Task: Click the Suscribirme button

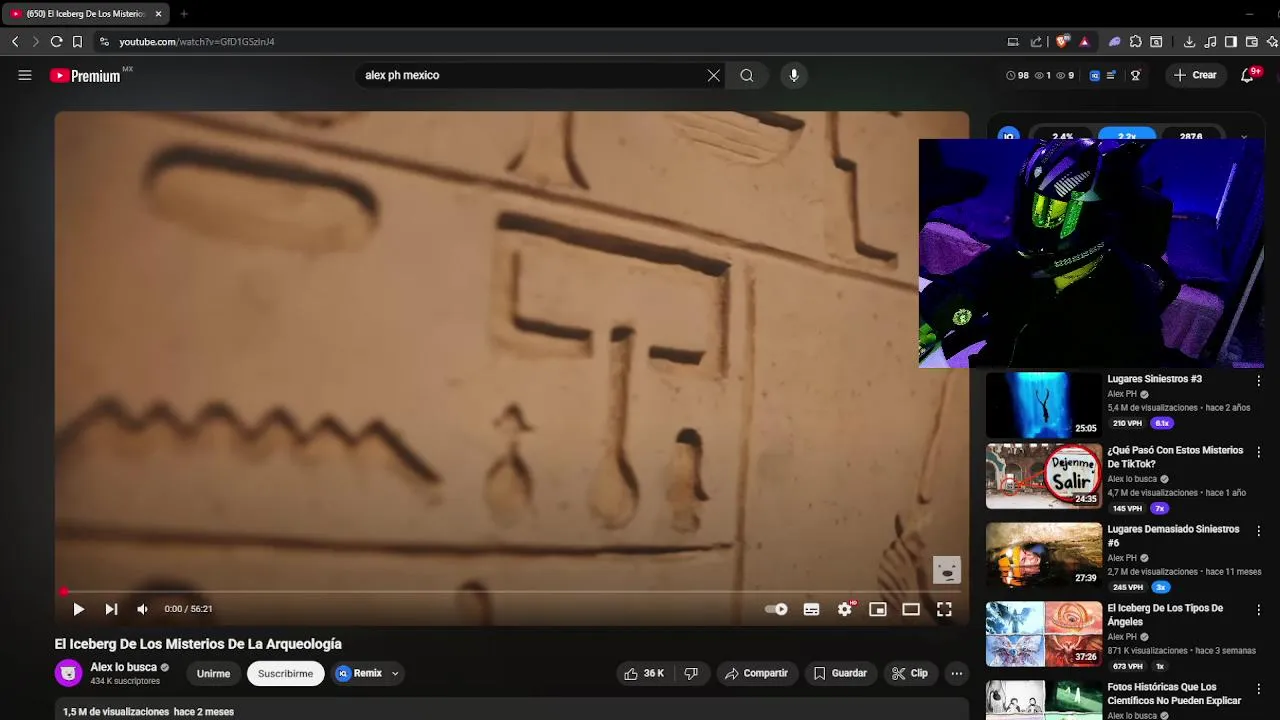Action: click(285, 673)
